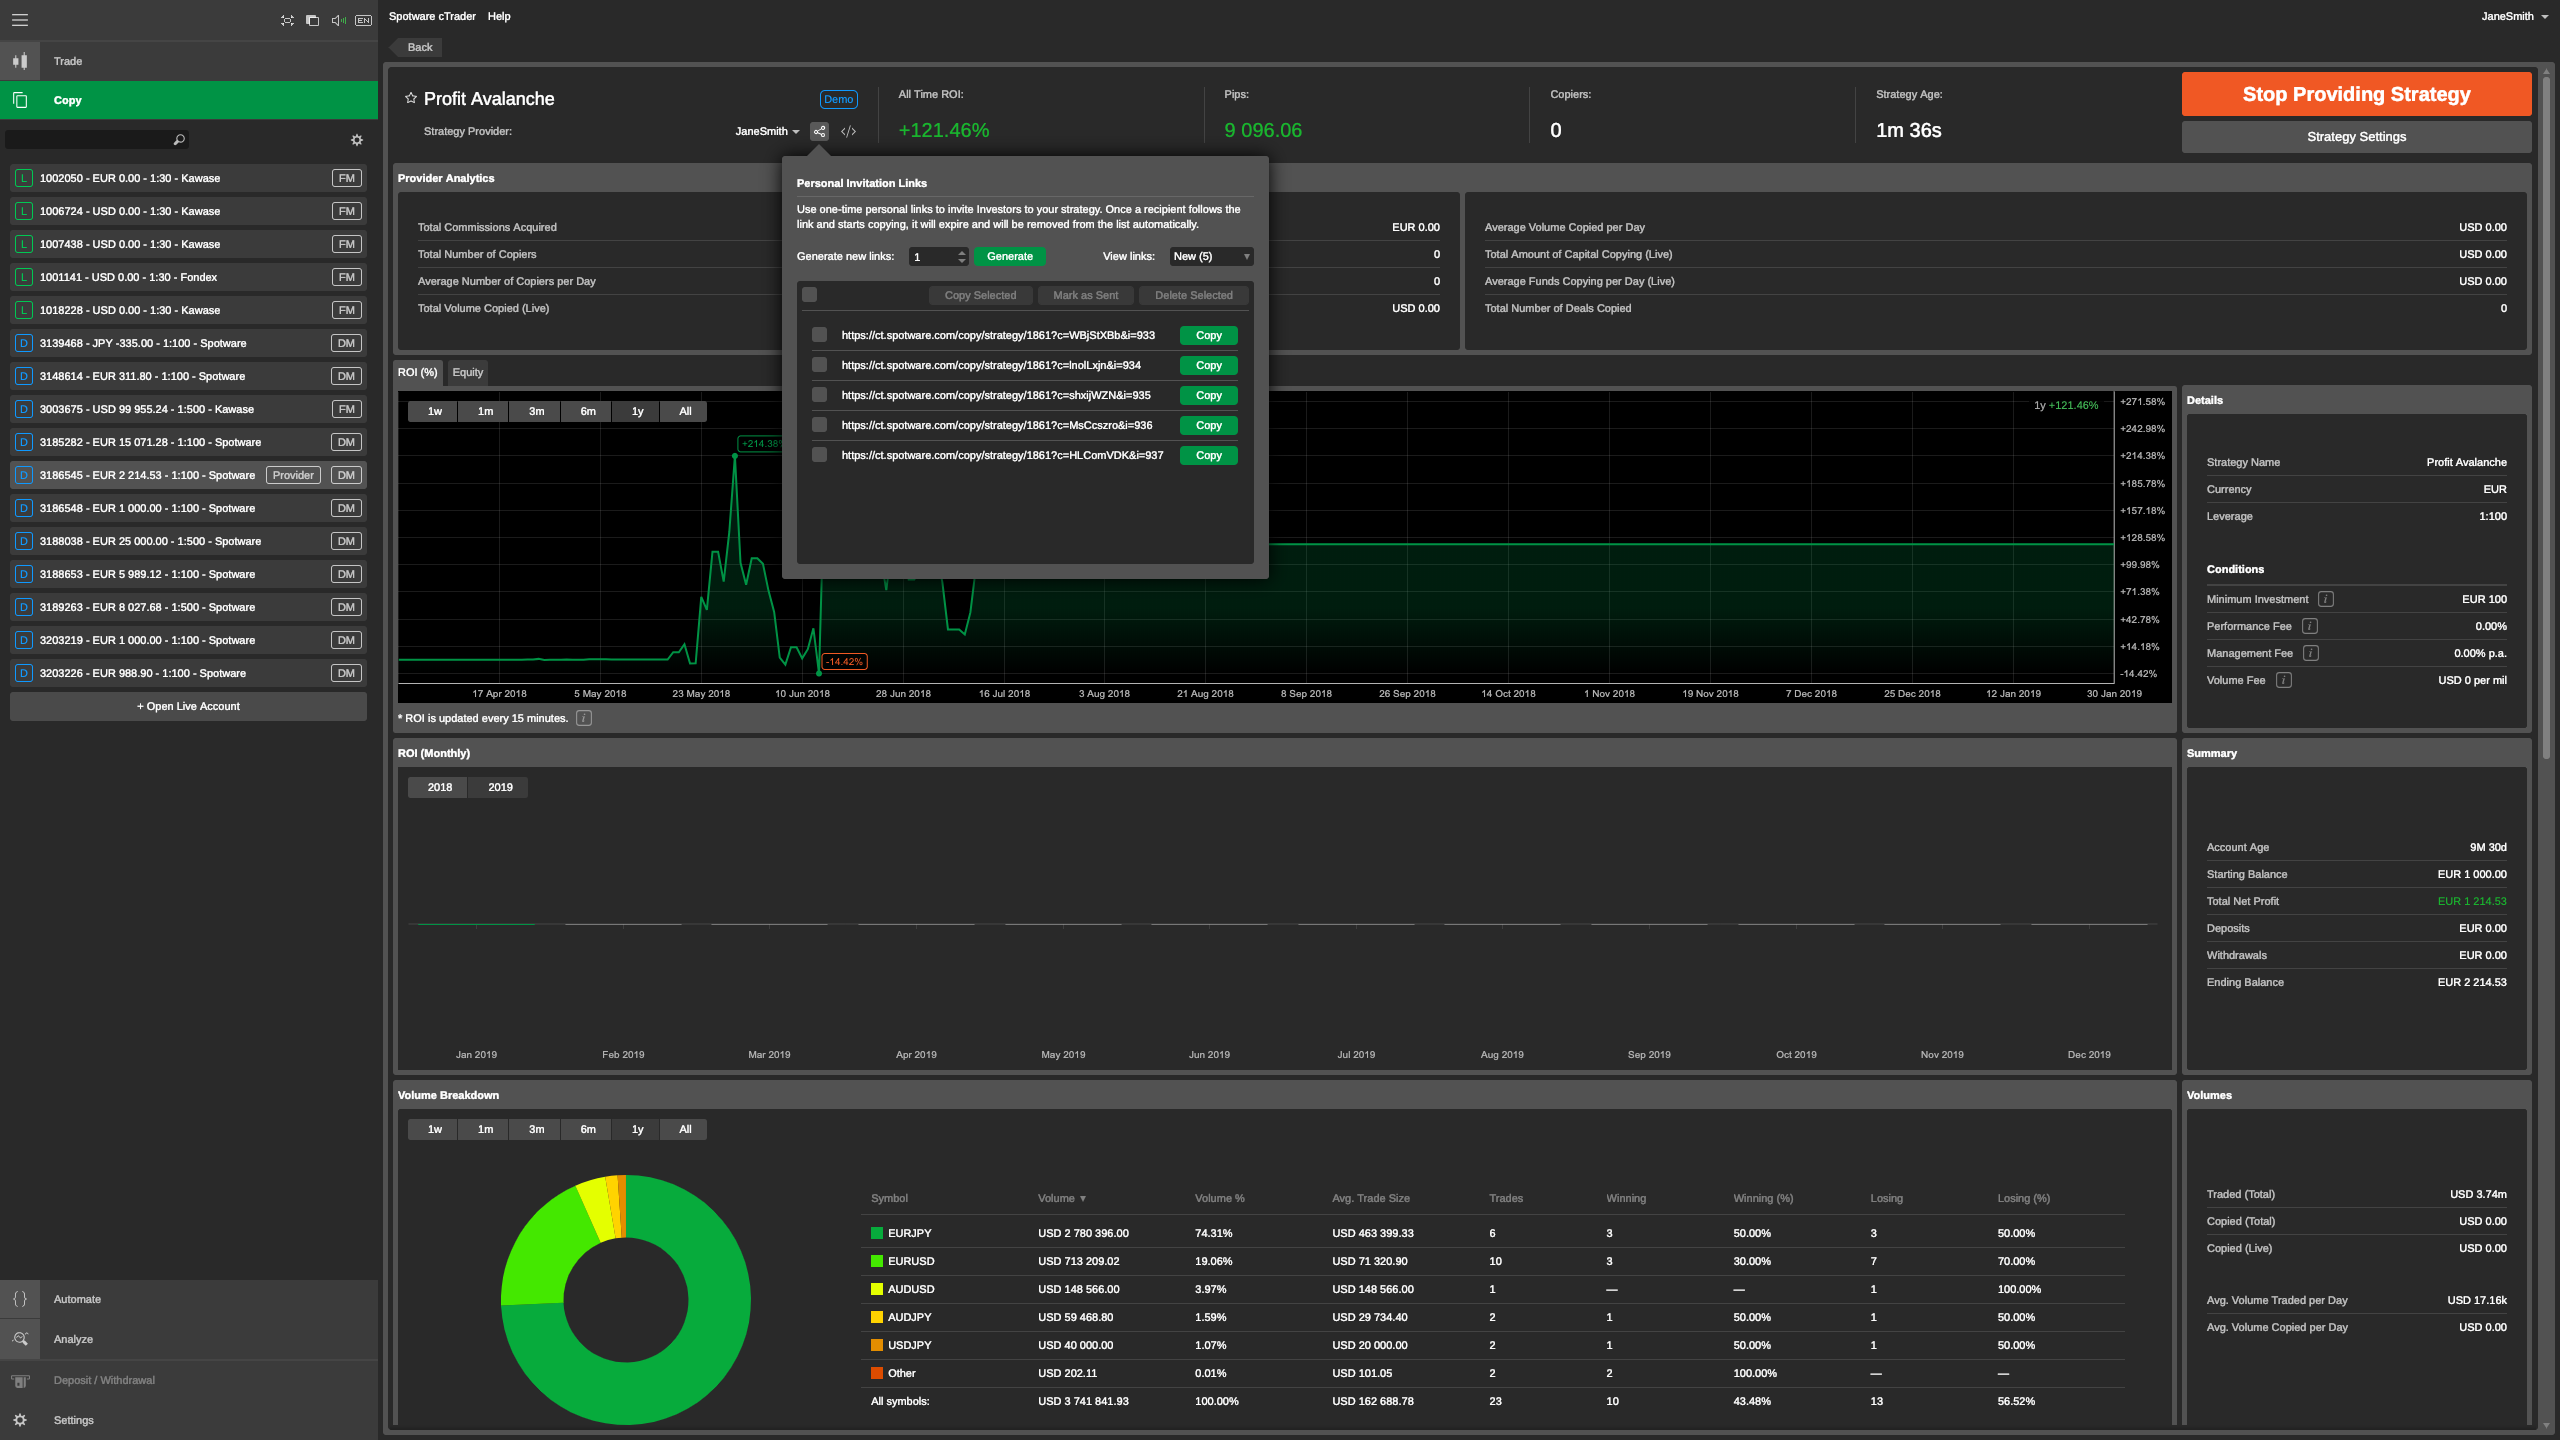Open the View links New (5) dropdown
Viewport: 2560px width, 1440px height.
pyautogui.click(x=1211, y=256)
